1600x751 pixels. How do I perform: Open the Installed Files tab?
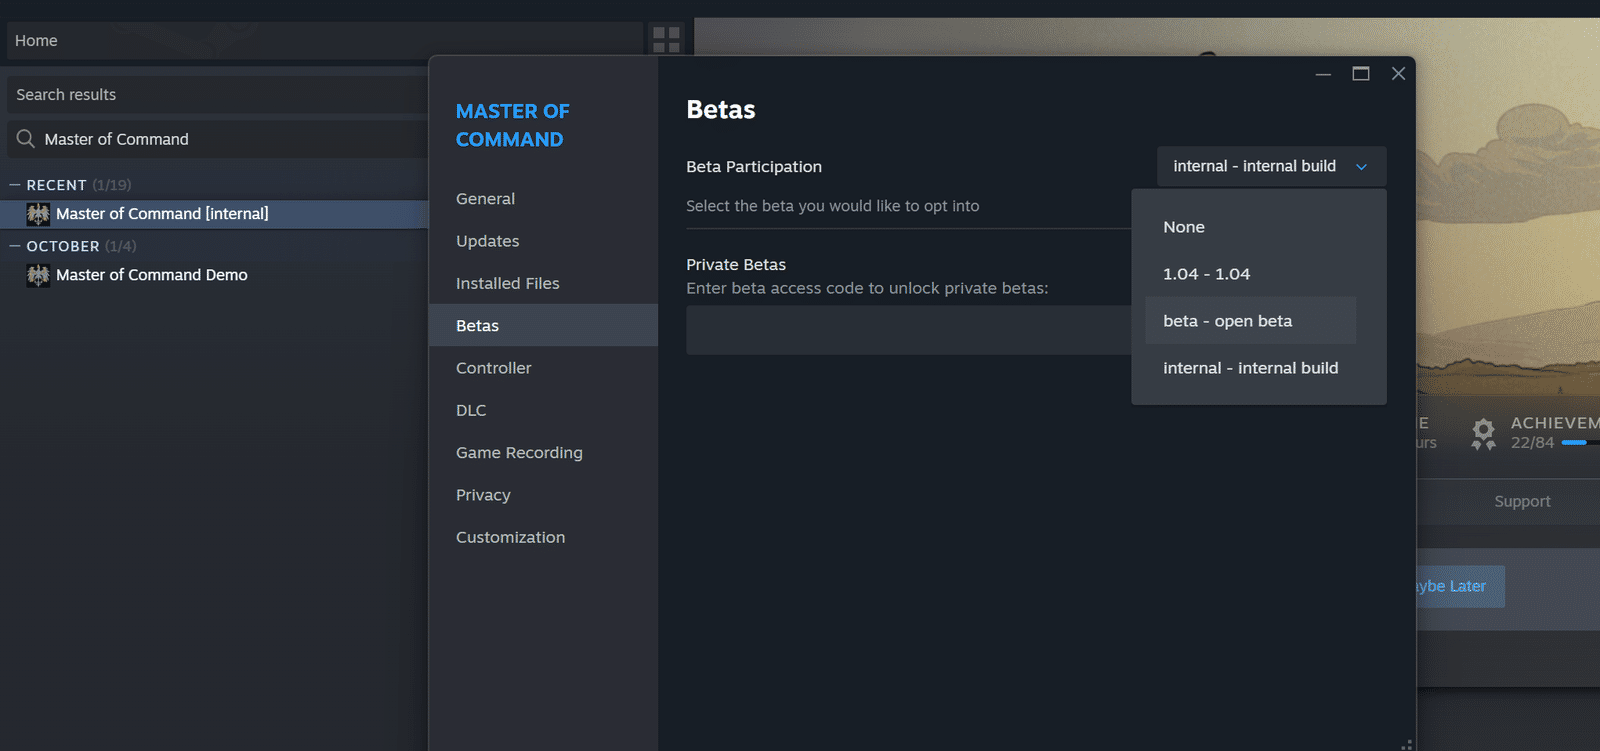[x=543, y=283]
